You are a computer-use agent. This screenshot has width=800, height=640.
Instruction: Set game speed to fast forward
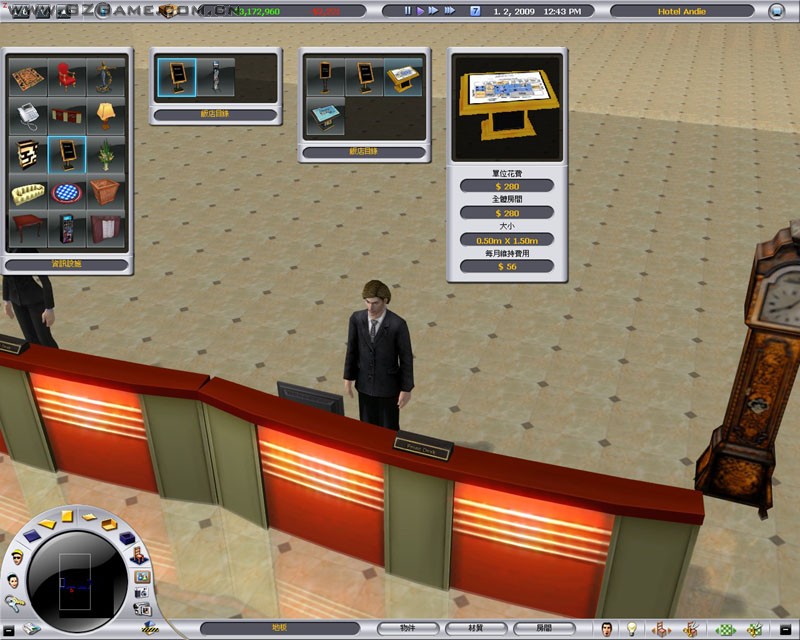434,11
